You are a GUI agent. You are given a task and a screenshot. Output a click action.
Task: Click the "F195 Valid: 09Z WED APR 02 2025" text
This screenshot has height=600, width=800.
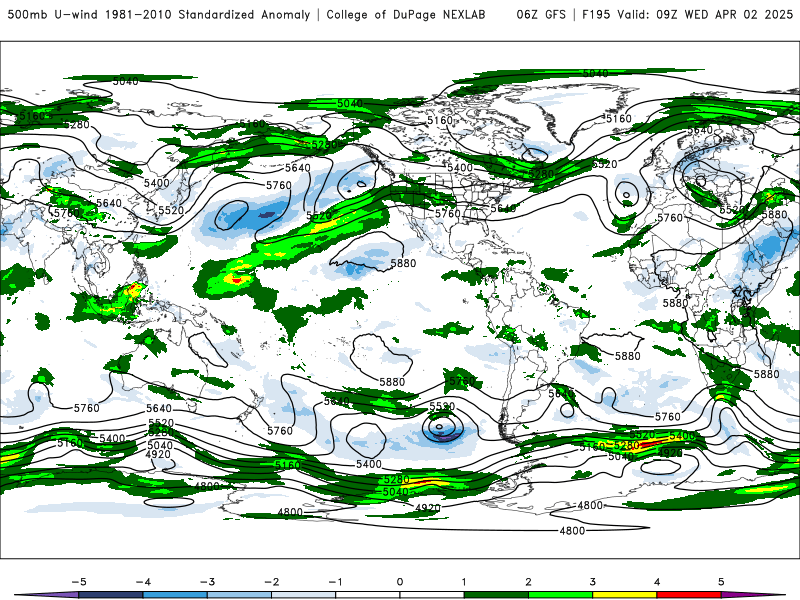[687, 14]
